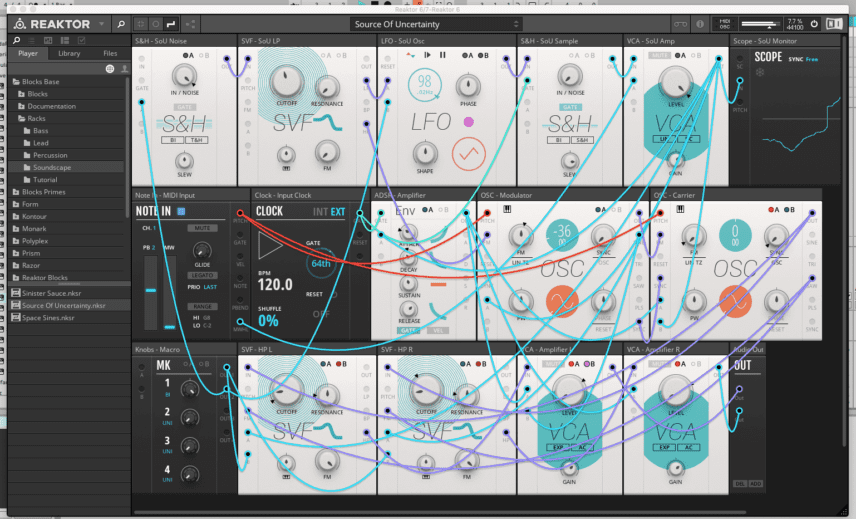
Task: Open the Tutorial folder
Action: [x=66, y=180]
